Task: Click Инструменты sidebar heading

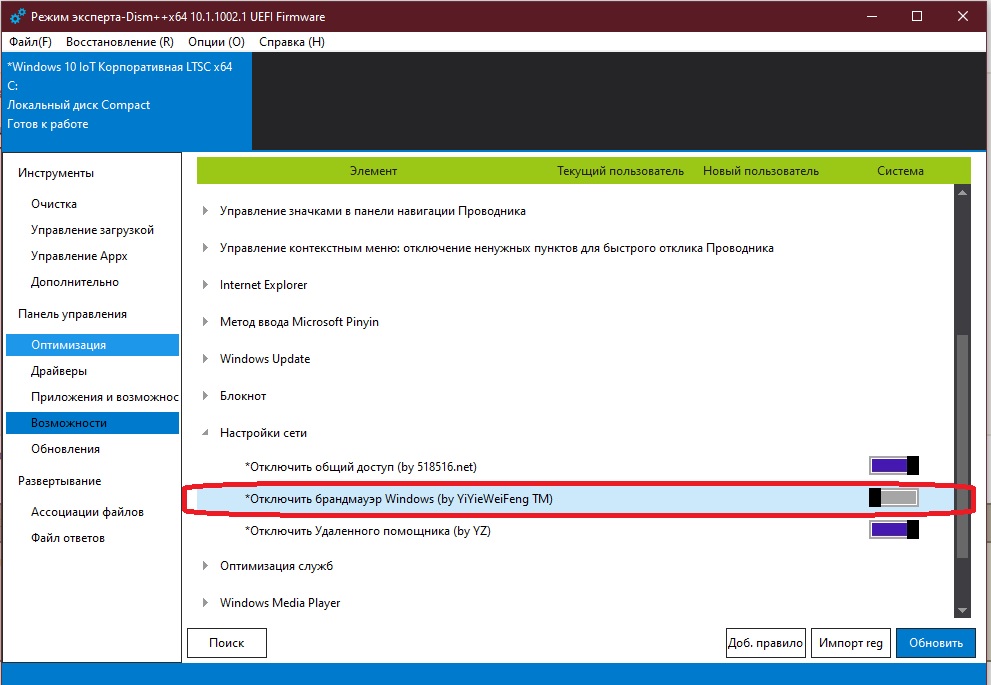Action: 56,173
